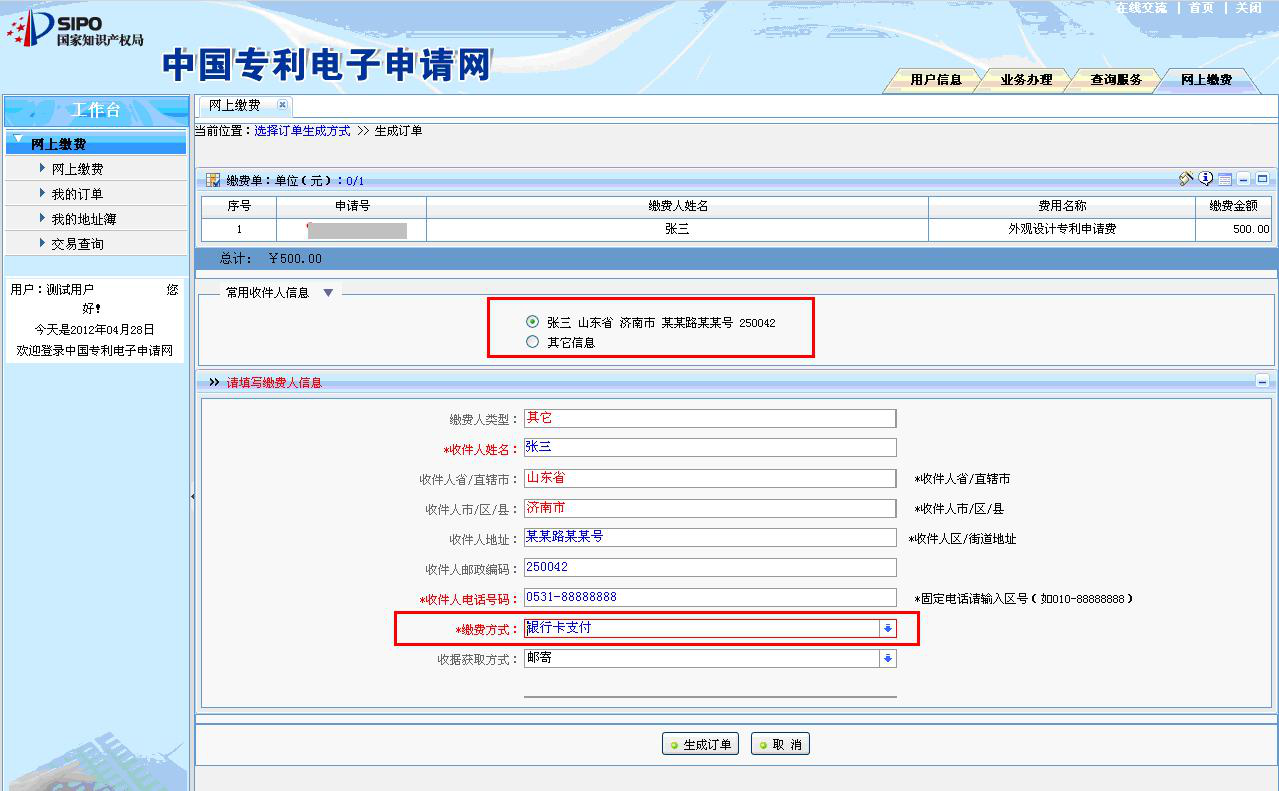Switch to the 查询服务 tab
The height and width of the screenshot is (791, 1279).
[x=1115, y=80]
